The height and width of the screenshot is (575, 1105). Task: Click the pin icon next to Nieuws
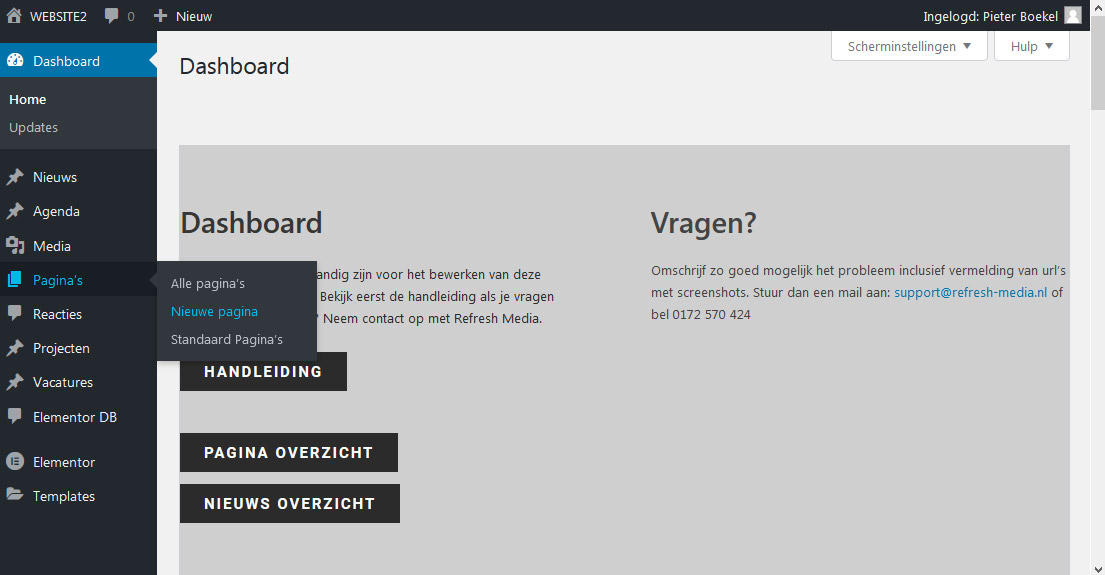[15, 178]
